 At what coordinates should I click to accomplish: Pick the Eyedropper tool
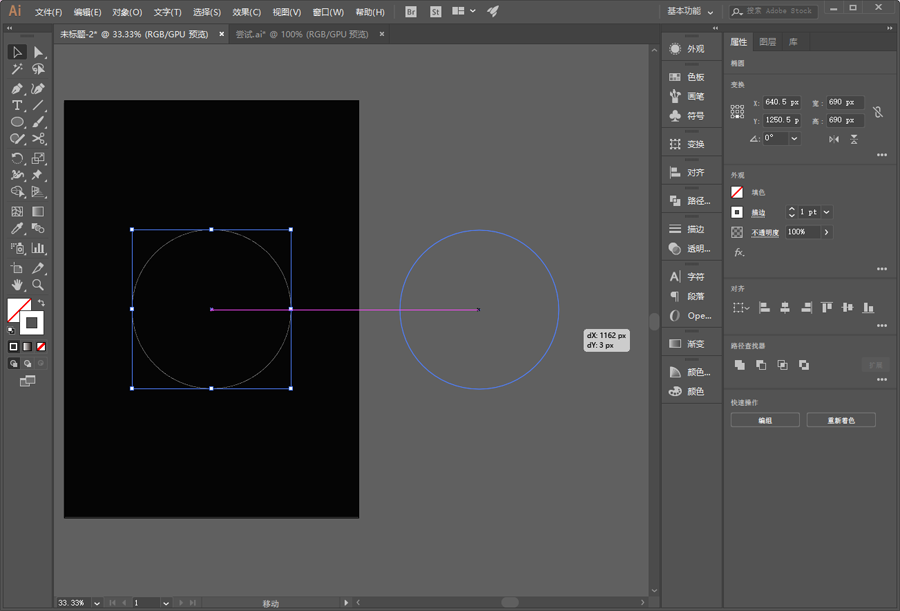[17, 228]
